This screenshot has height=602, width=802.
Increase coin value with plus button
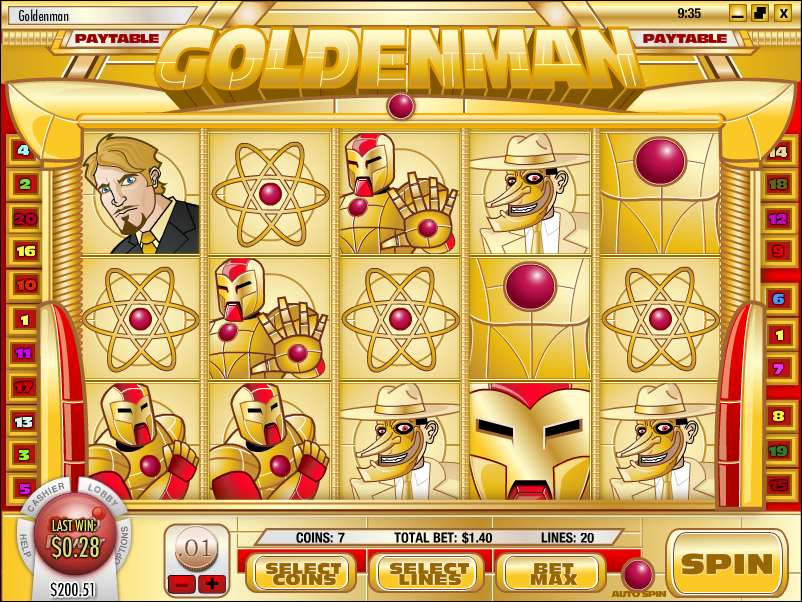click(x=212, y=584)
